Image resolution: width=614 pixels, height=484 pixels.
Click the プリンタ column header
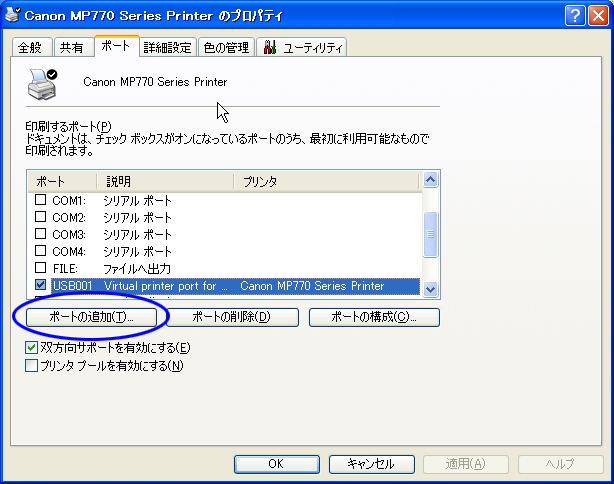[327, 182]
